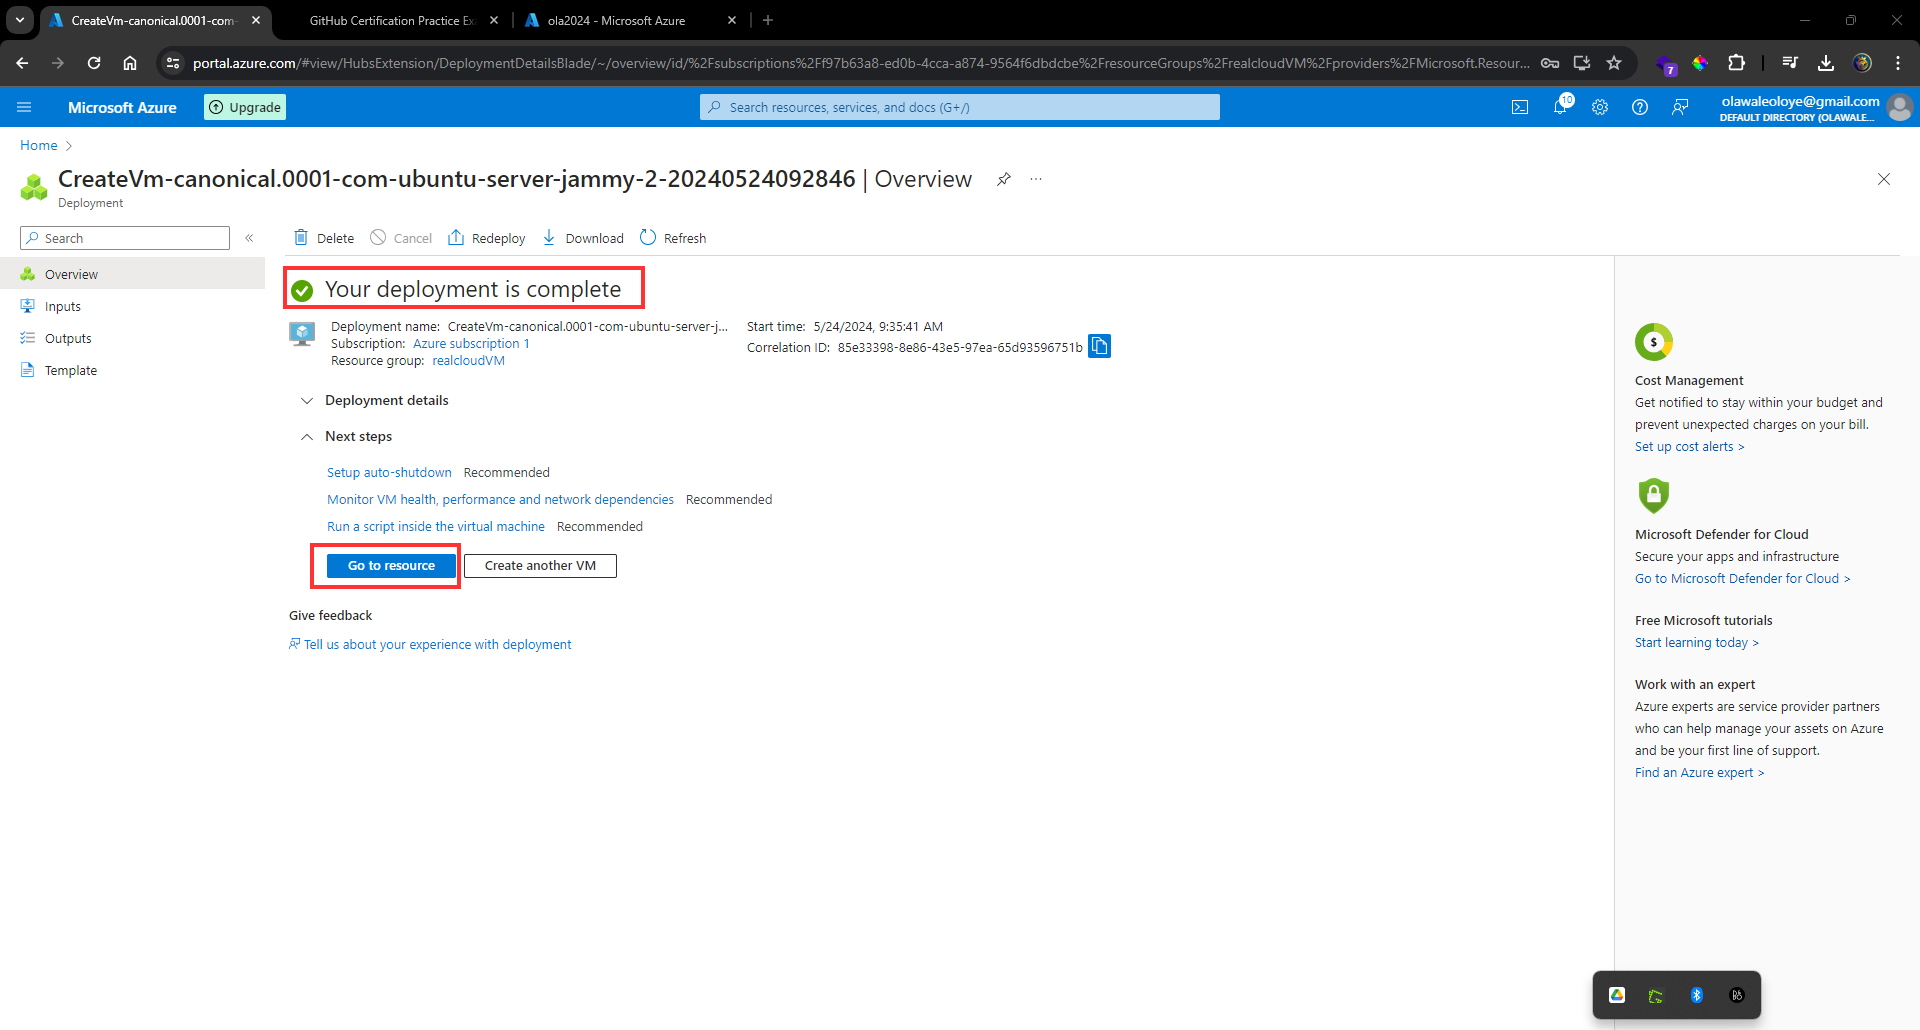The image size is (1920, 1030).
Task: Open the account profile avatar
Action: [1900, 107]
